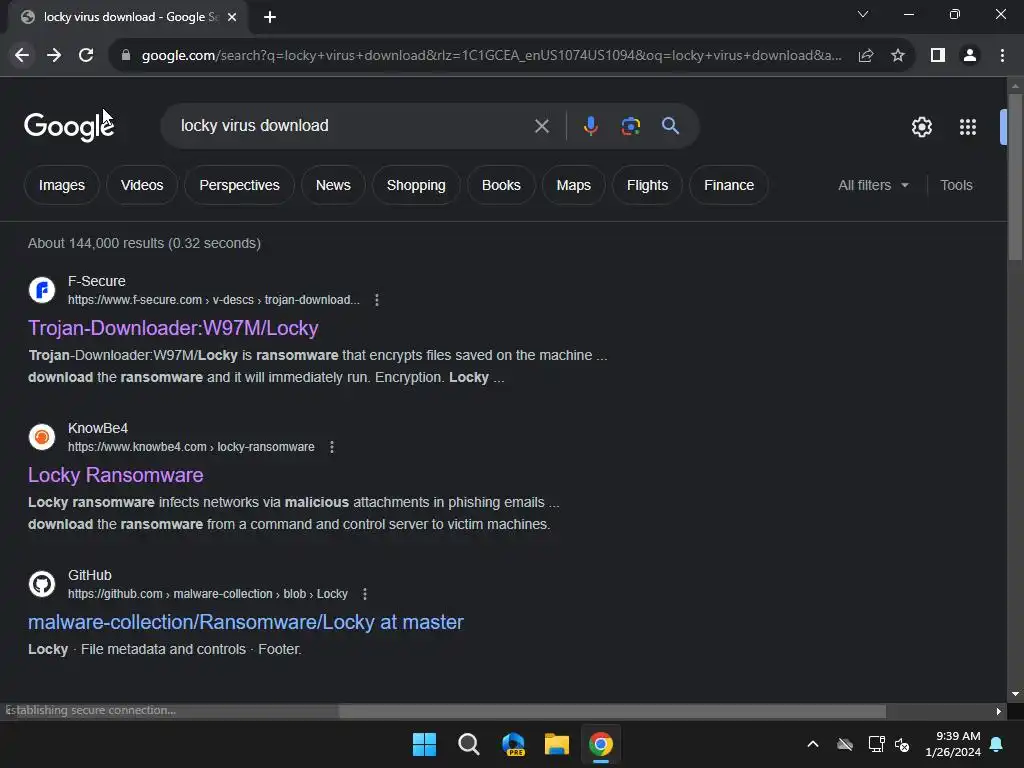Open Chrome three-dot menu

tap(1002, 56)
